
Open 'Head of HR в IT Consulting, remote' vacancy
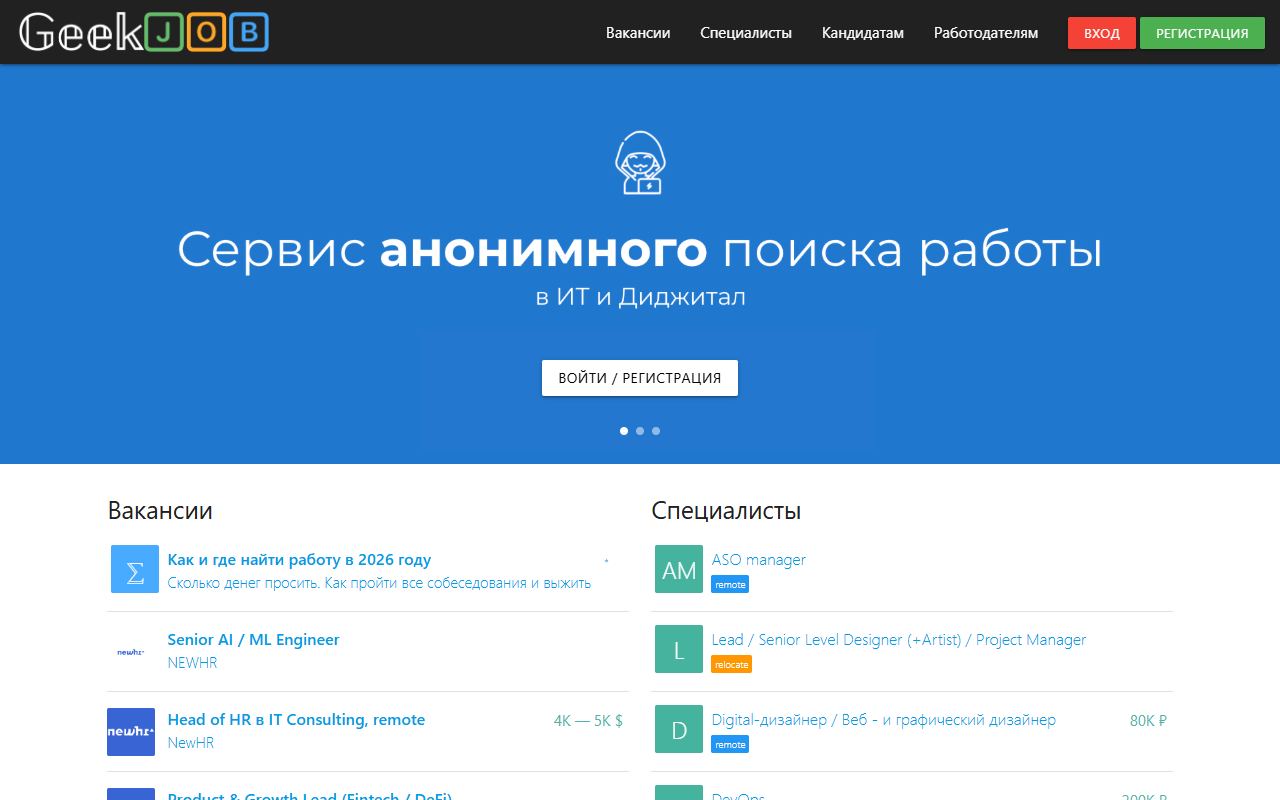[296, 720]
